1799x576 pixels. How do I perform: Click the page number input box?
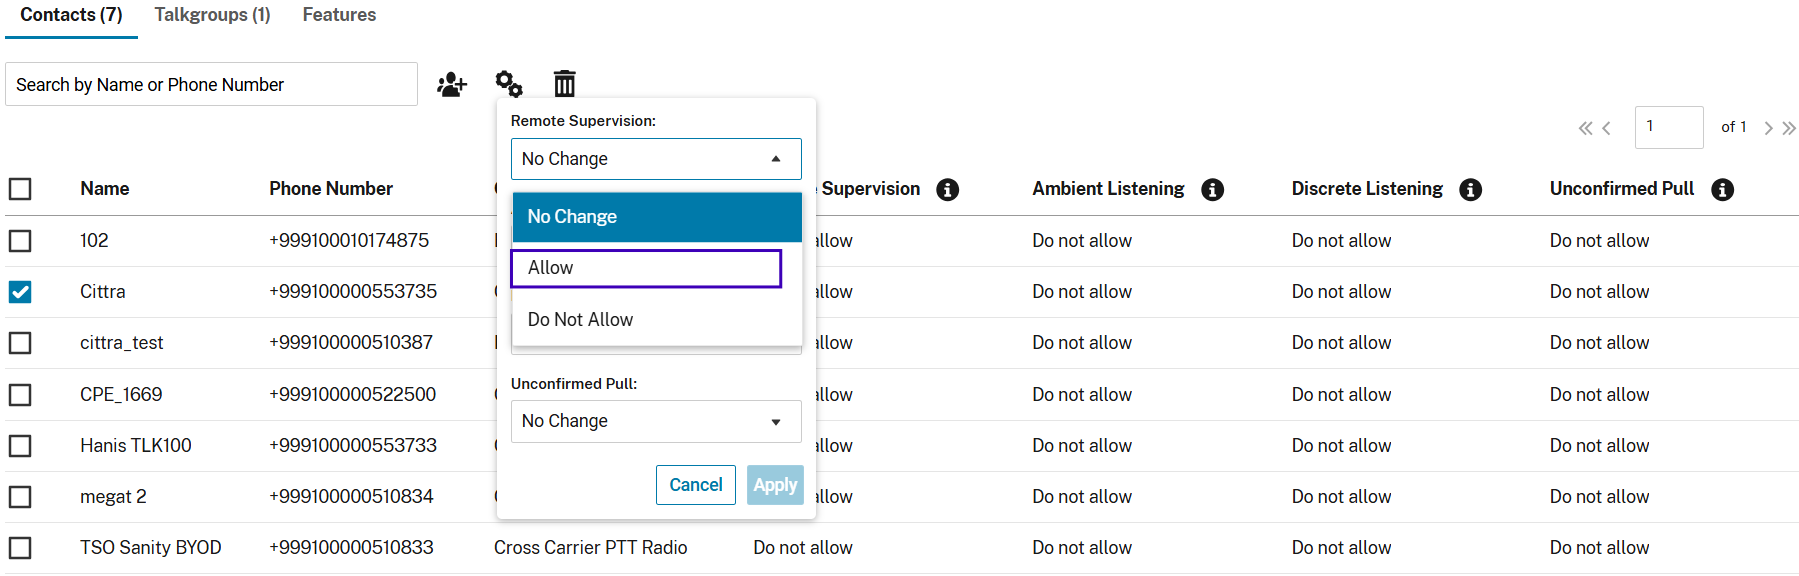tap(1669, 127)
